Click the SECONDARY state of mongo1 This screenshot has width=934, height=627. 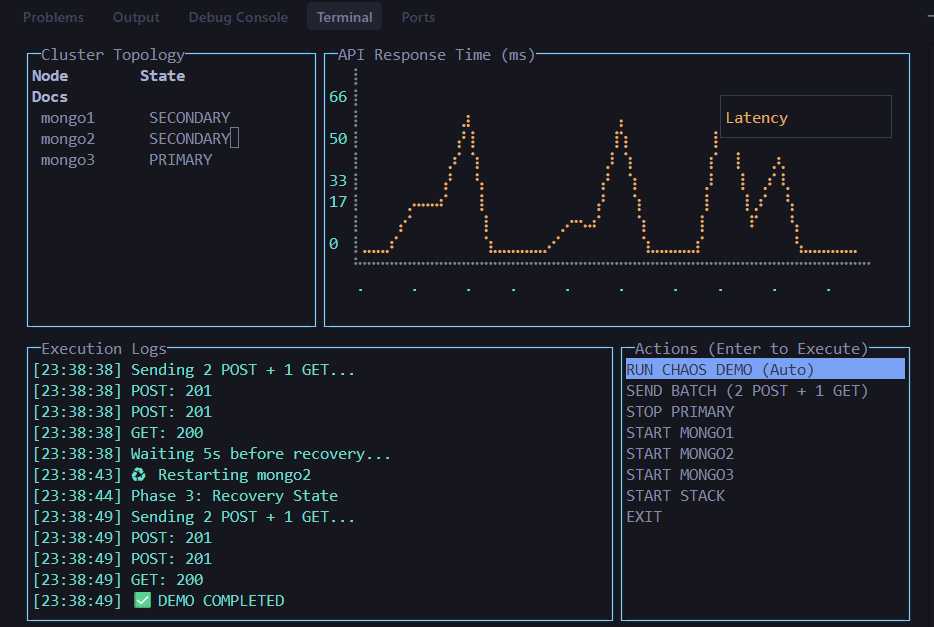point(189,118)
